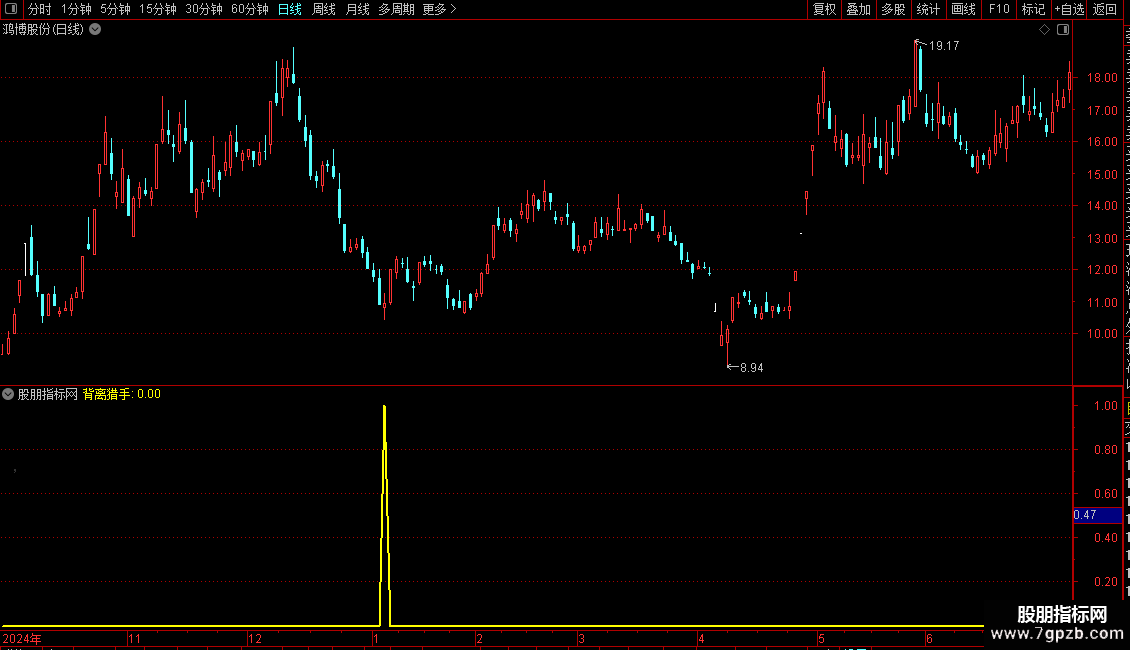Toggle the sidebar panel icon at top-left
The width and height of the screenshot is (1130, 650).
click(11, 9)
